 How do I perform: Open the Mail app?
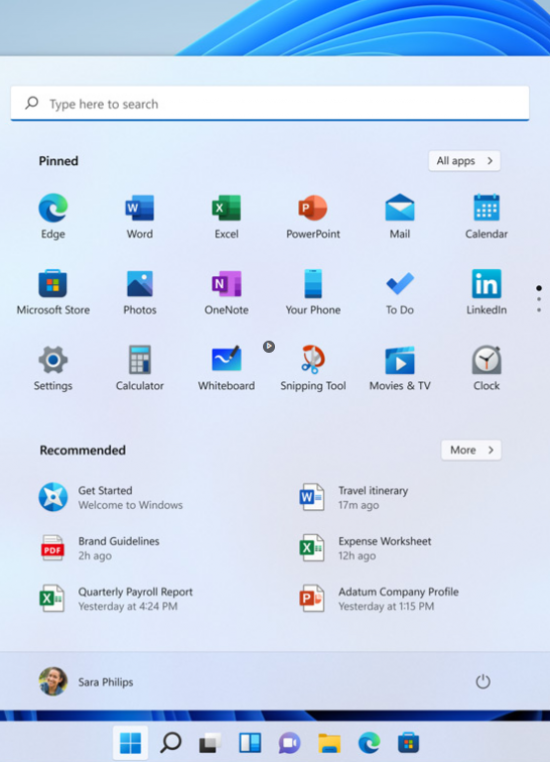[x=400, y=216]
